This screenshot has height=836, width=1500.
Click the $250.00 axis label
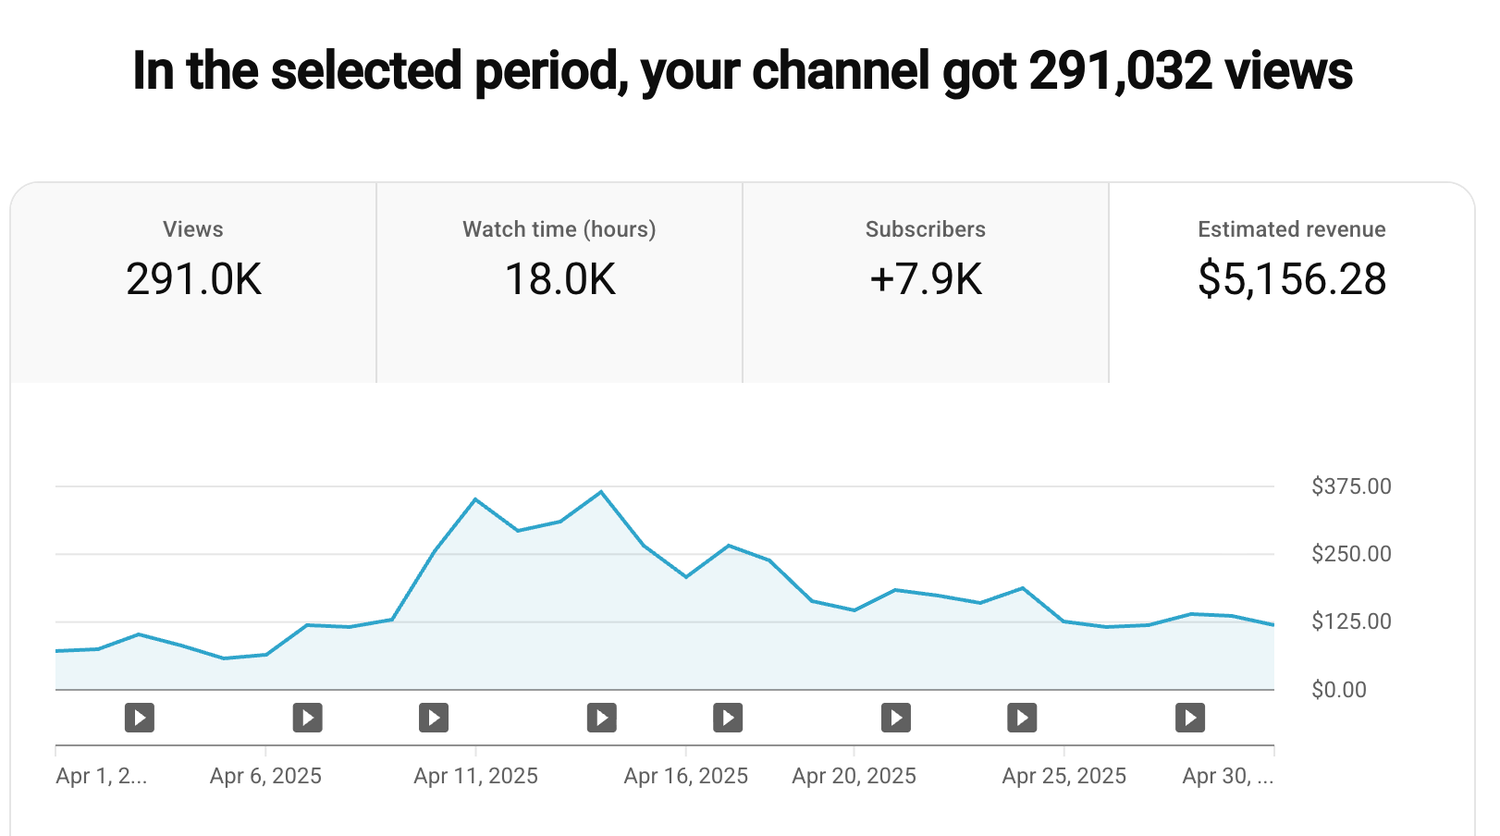[x=1351, y=554]
